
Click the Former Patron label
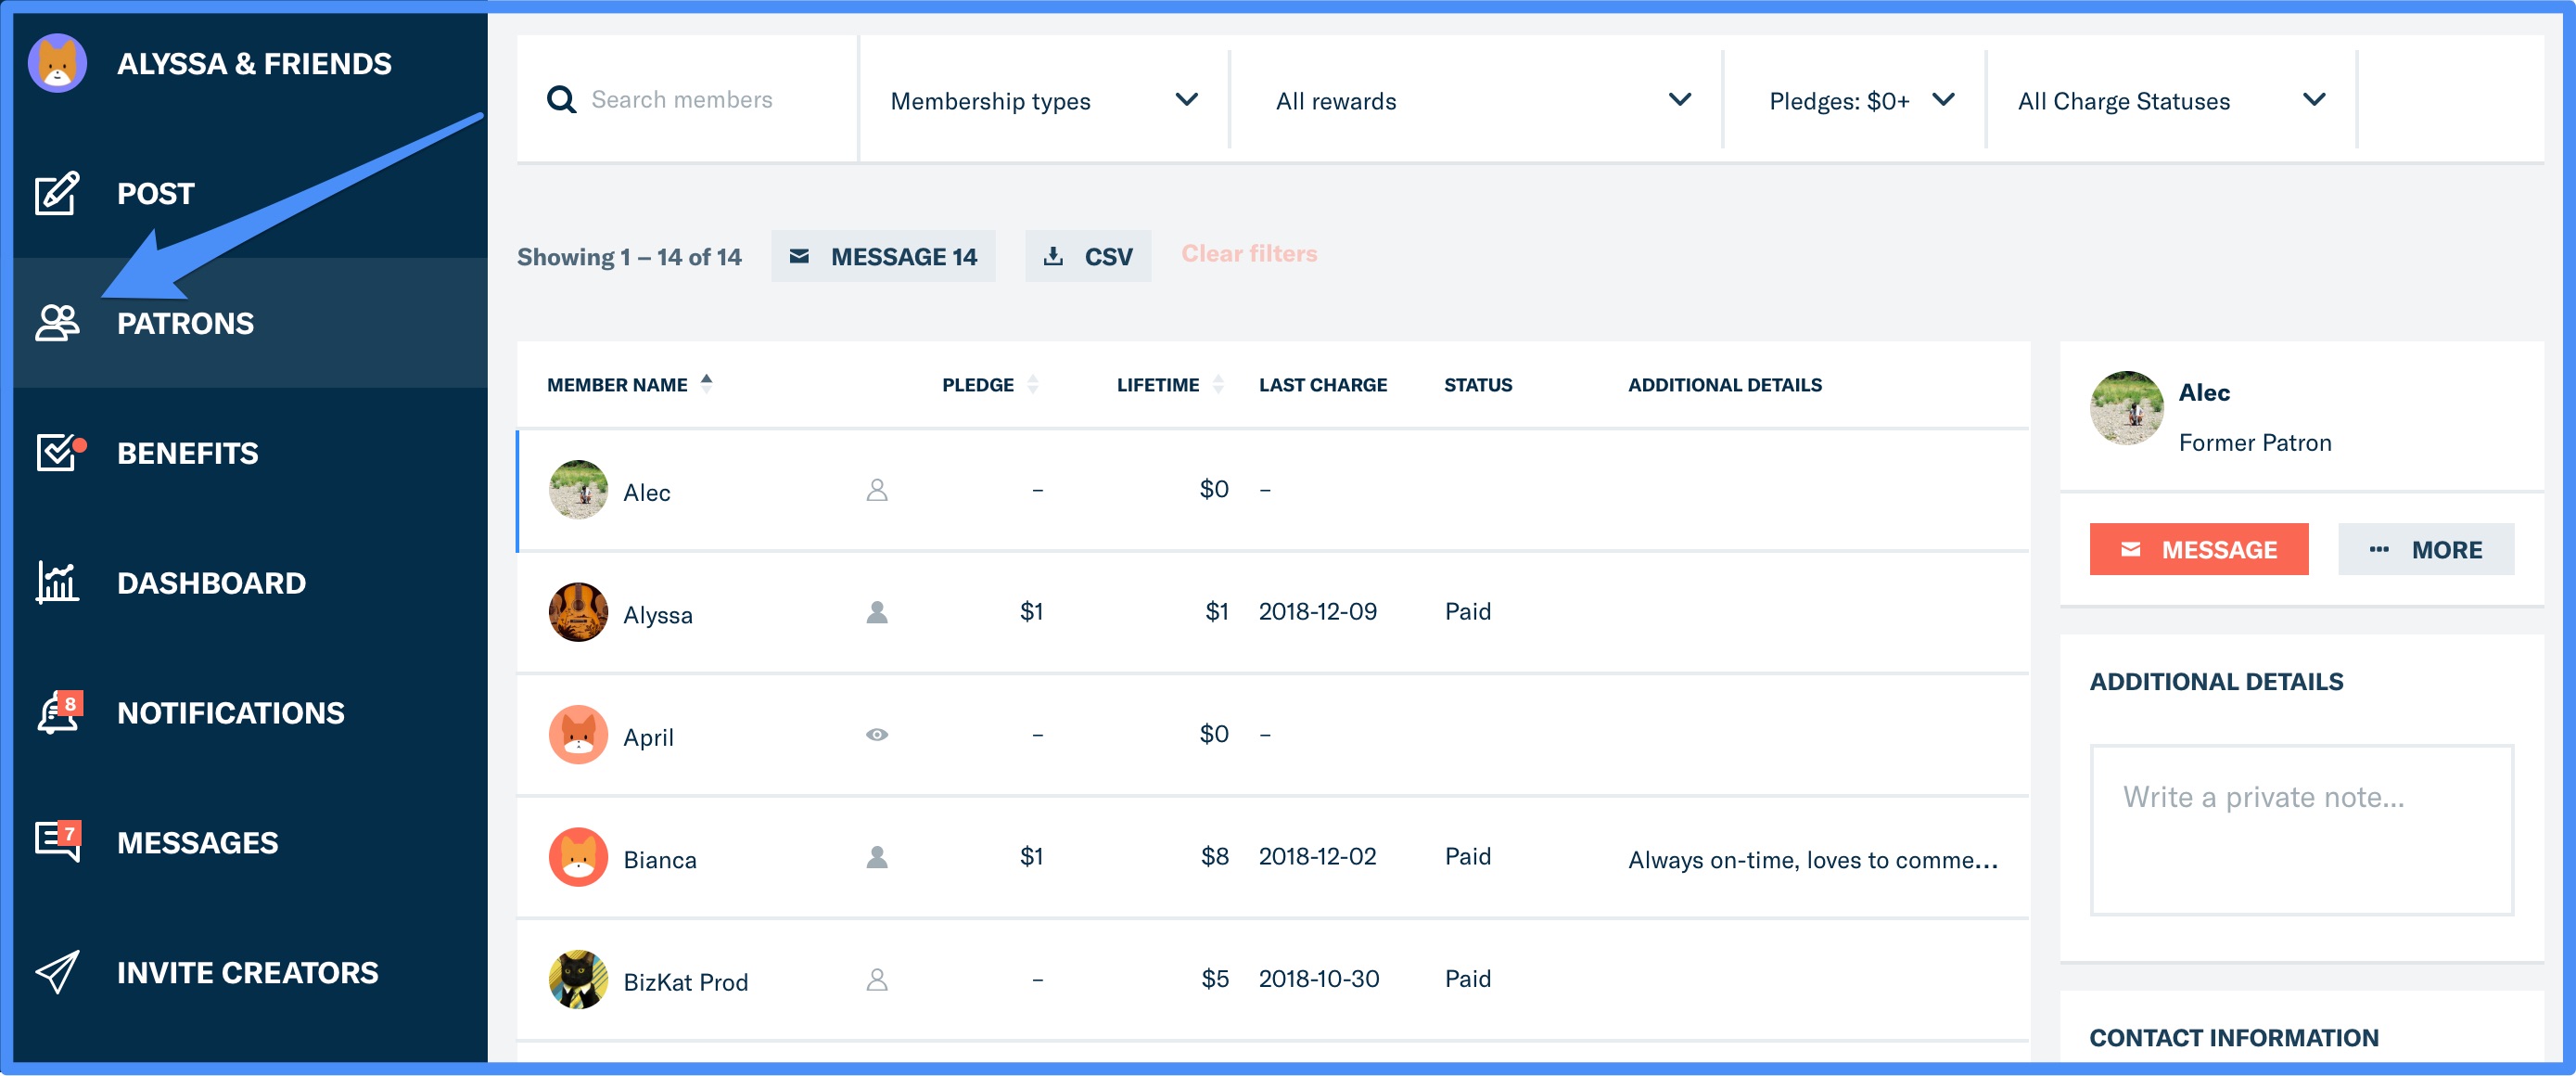coord(2254,443)
